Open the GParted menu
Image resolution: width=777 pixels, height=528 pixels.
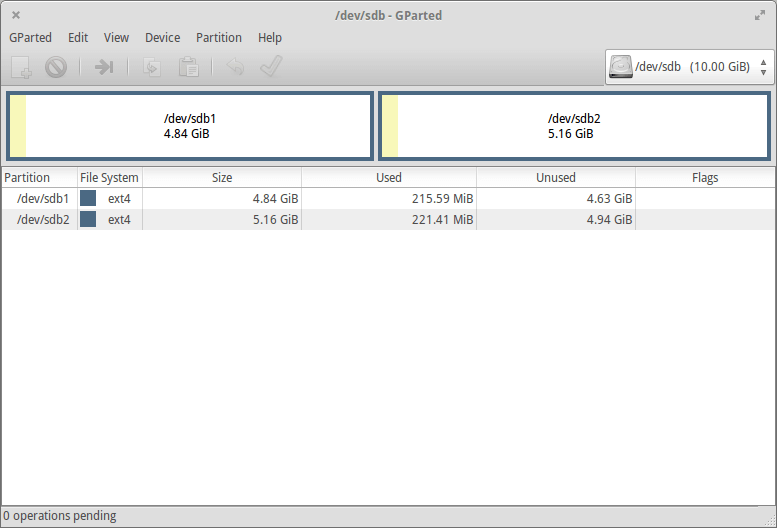30,37
